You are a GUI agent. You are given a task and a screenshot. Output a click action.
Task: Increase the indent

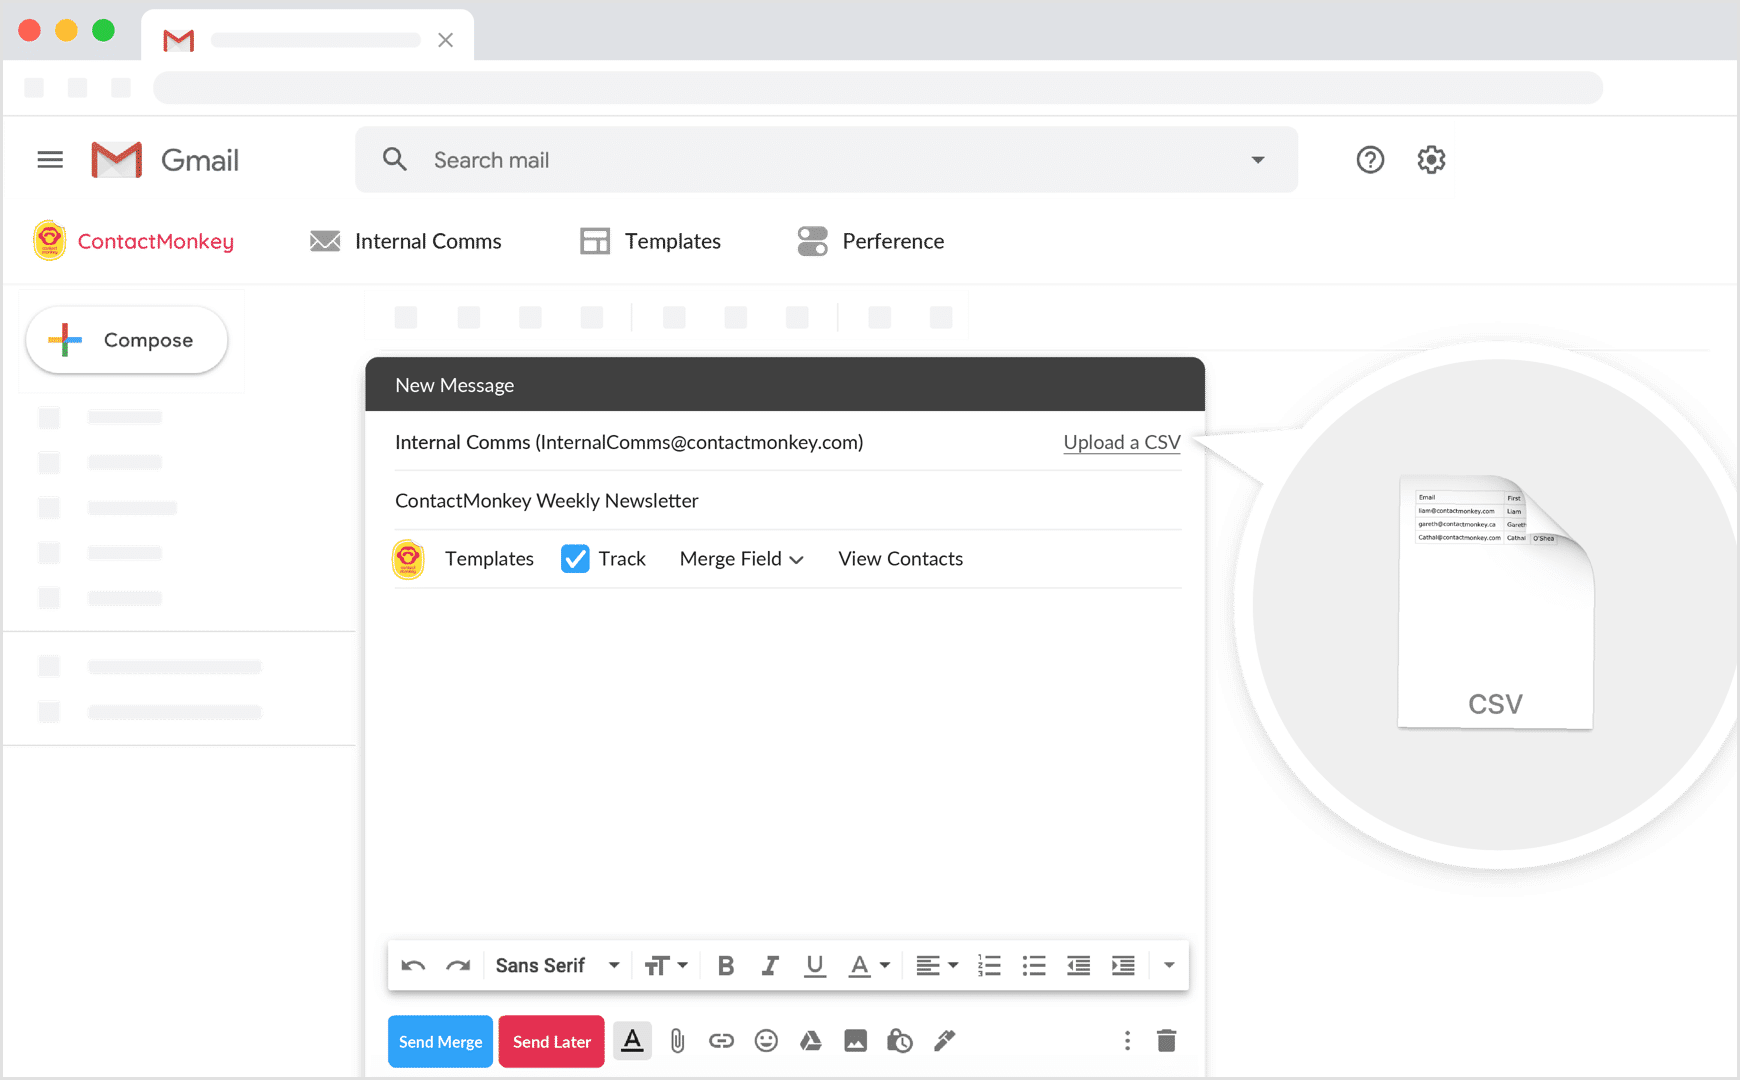1123,965
